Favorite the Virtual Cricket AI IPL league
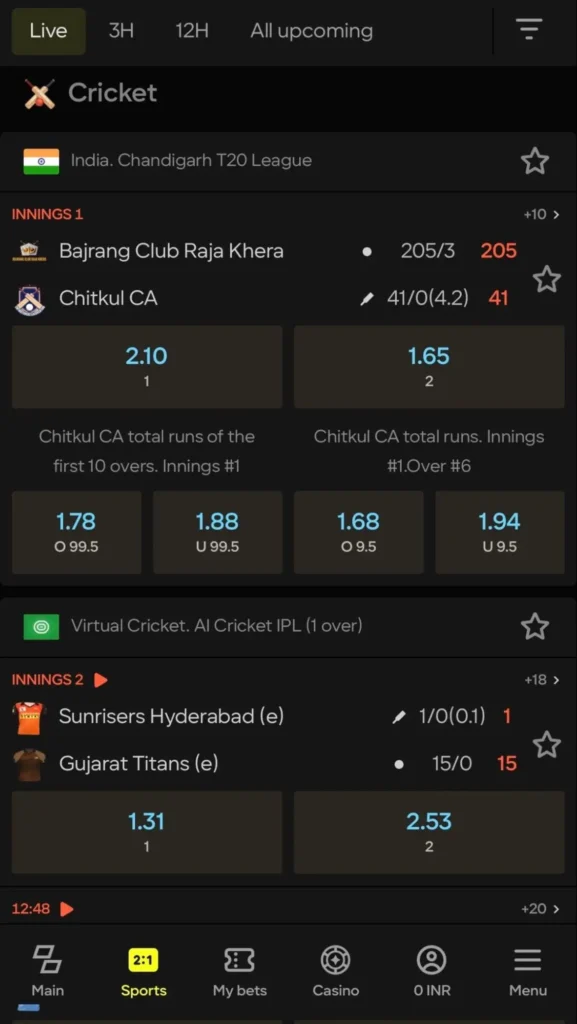This screenshot has height=1024, width=577. click(x=535, y=625)
